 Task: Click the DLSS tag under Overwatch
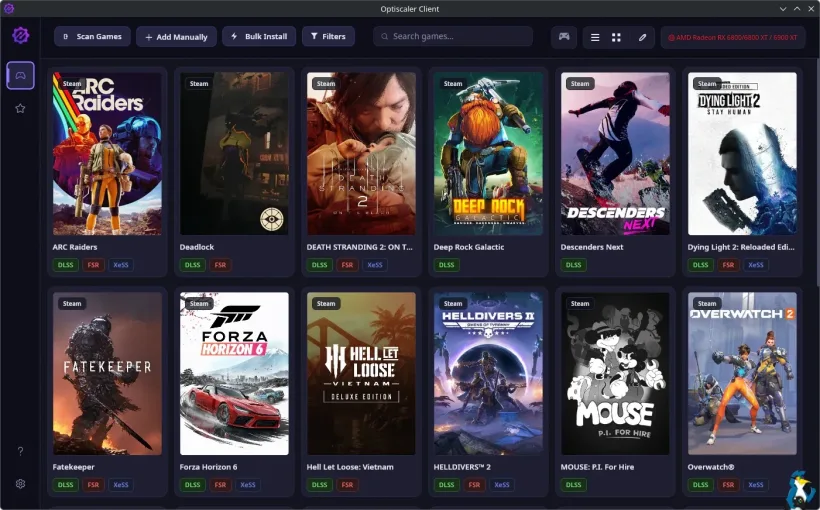[700, 485]
